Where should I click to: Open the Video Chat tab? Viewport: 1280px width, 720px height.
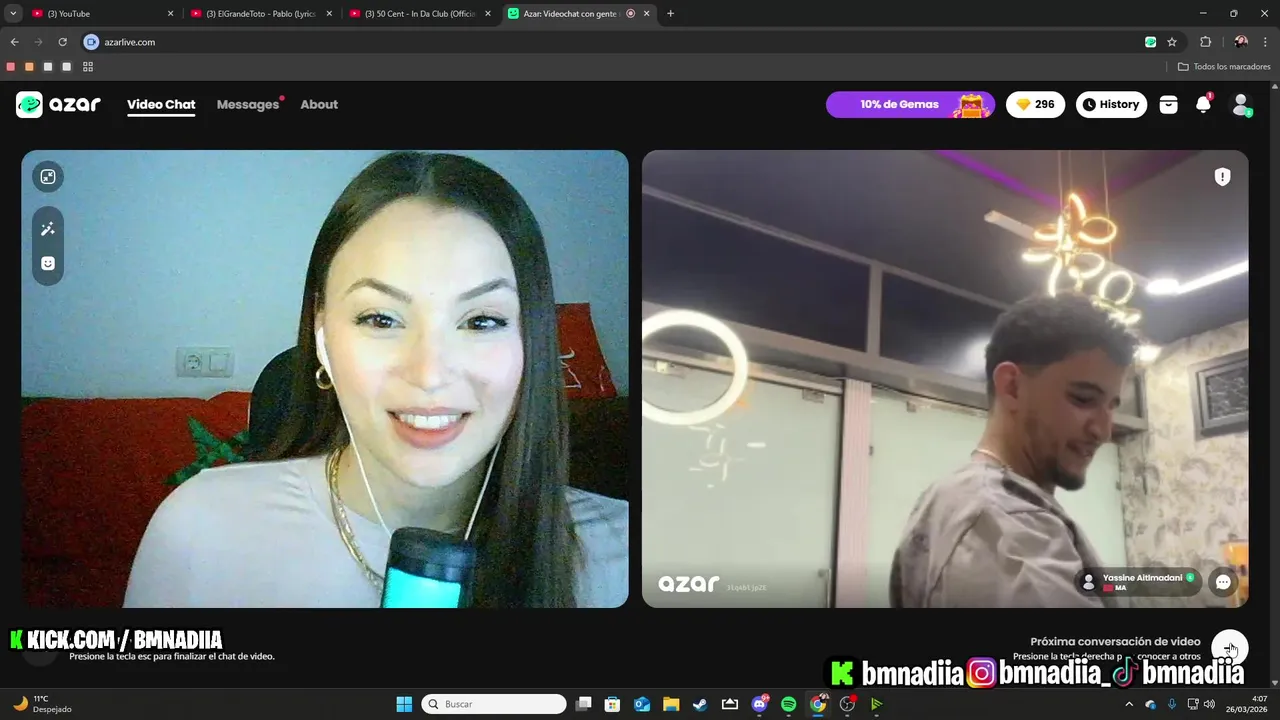point(161,104)
